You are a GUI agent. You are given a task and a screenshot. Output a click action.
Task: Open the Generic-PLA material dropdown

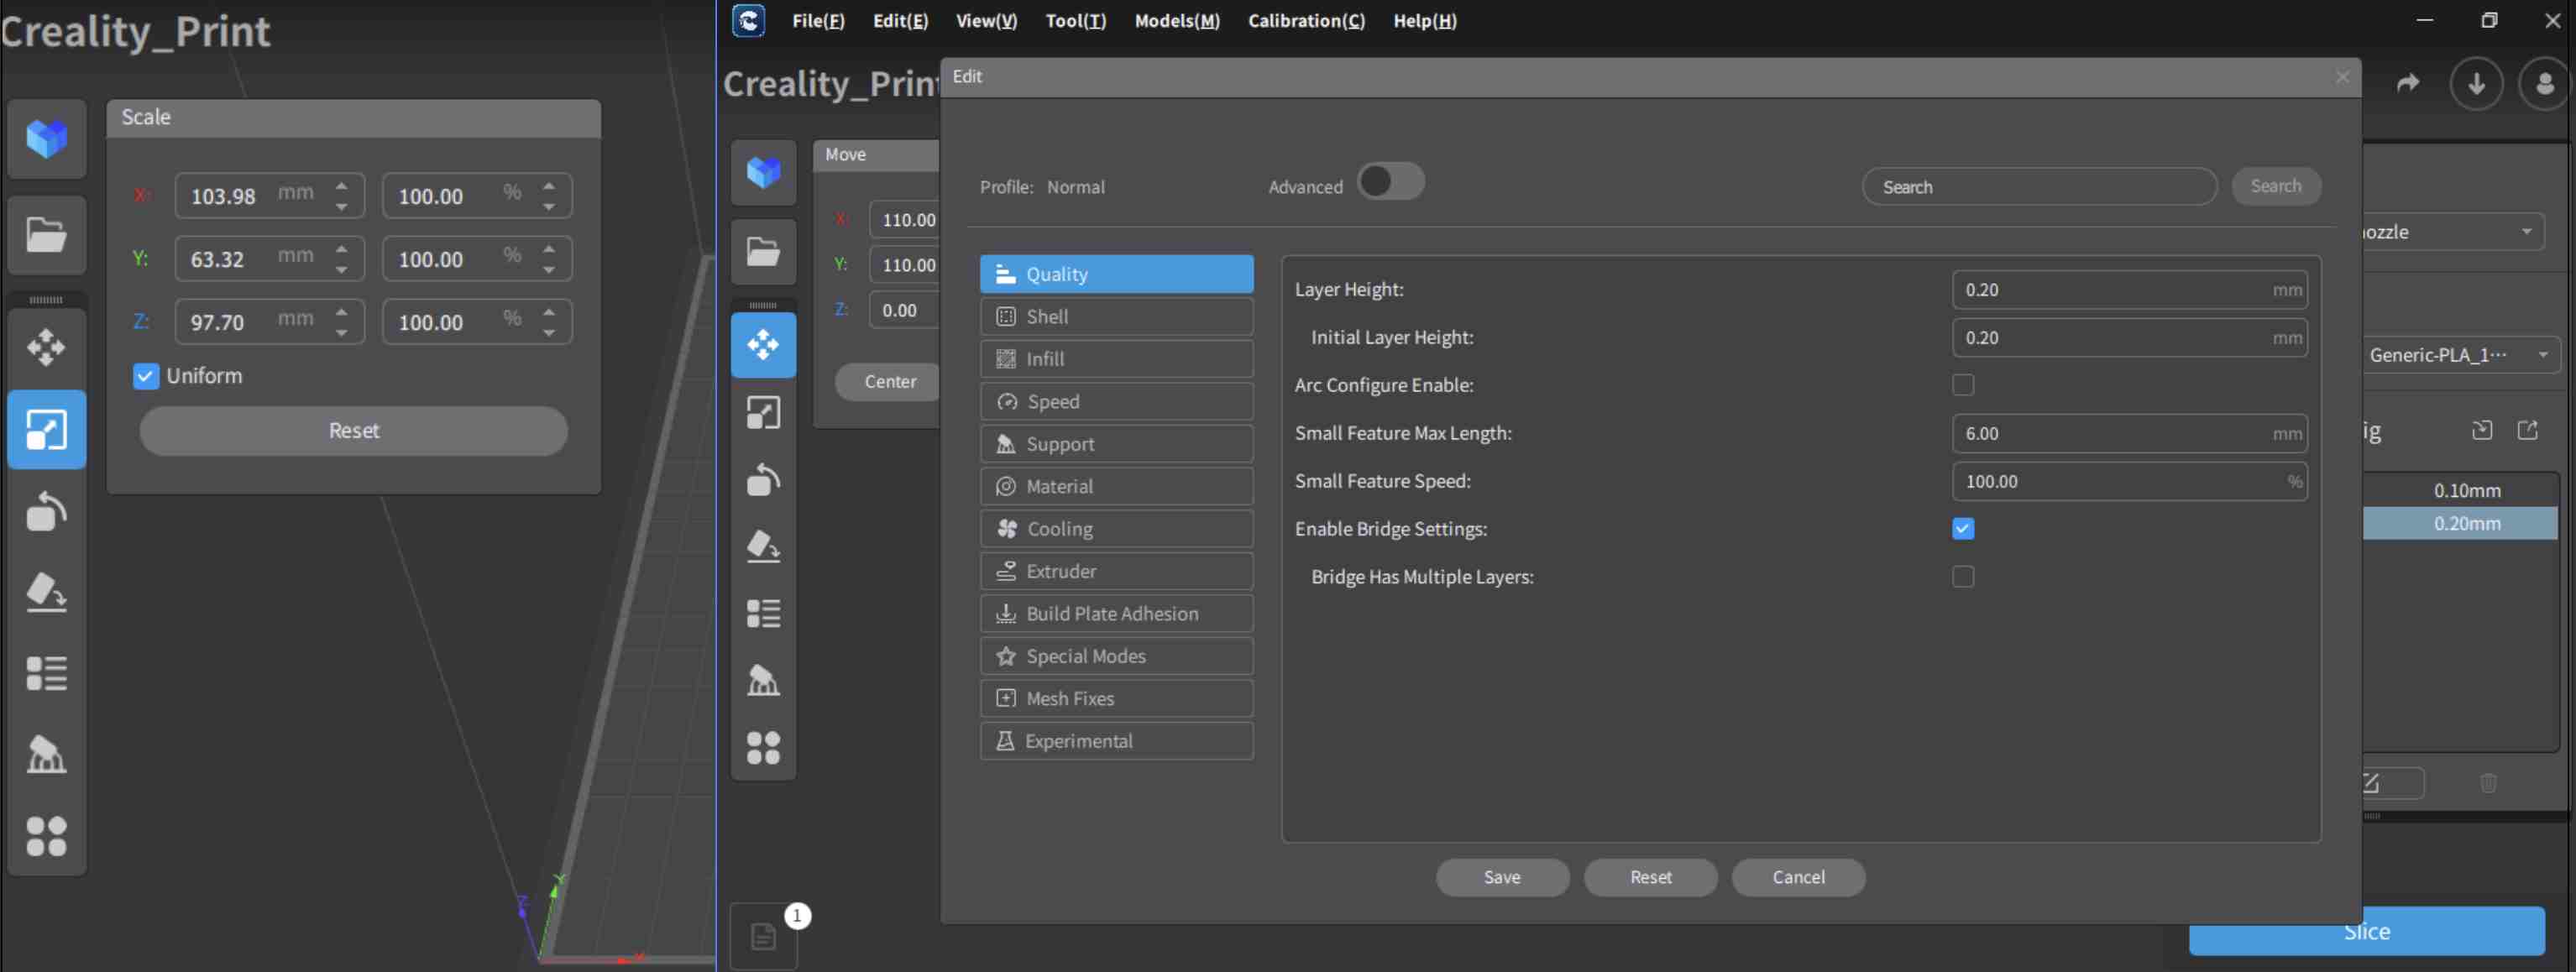[x=2460, y=355]
